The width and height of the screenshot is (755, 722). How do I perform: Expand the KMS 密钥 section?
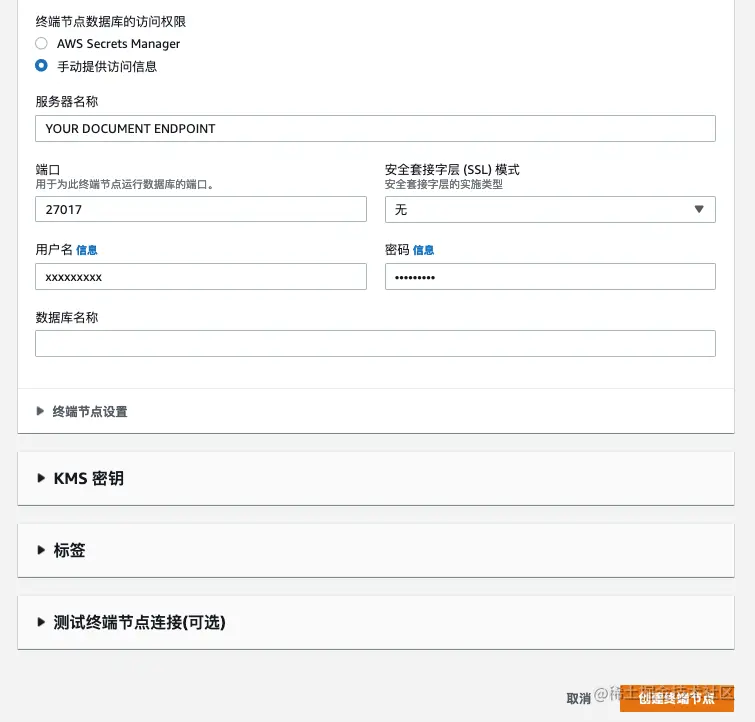[x=81, y=478]
